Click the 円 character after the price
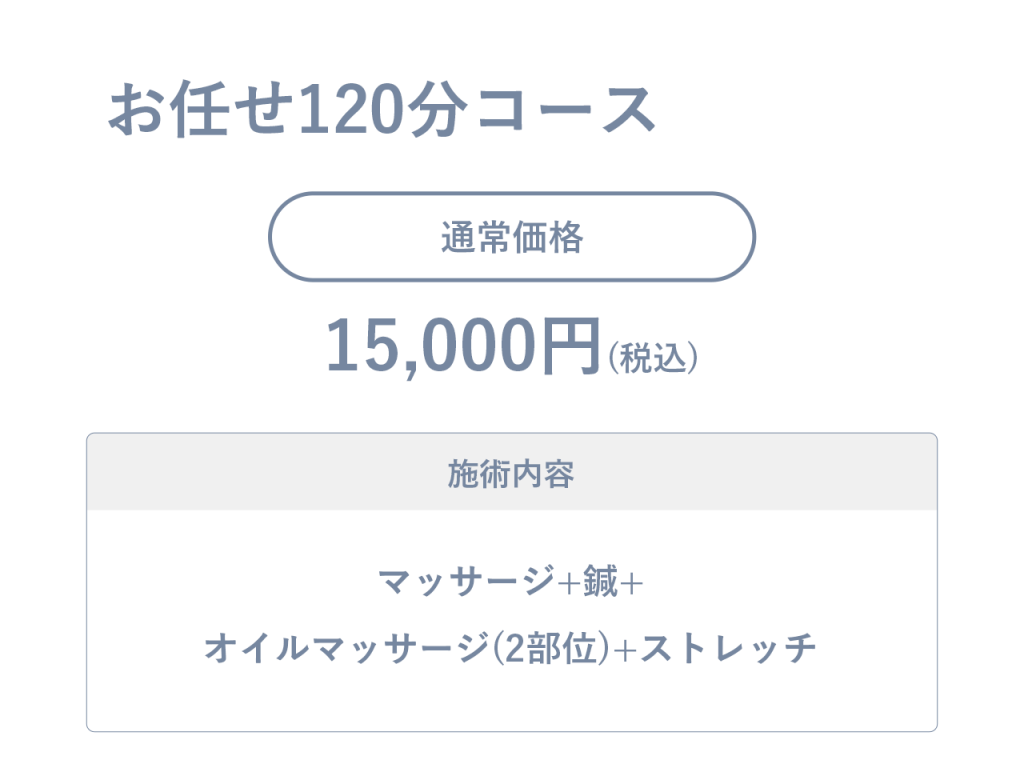This screenshot has width=1024, height=784. click(571, 346)
